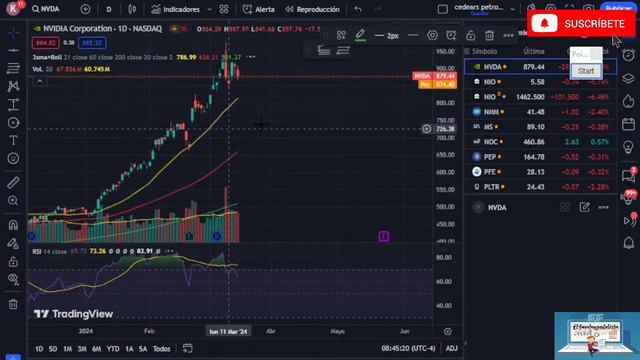640x360 pixels.
Task: Set chart range to 1D
Action: click(39, 349)
